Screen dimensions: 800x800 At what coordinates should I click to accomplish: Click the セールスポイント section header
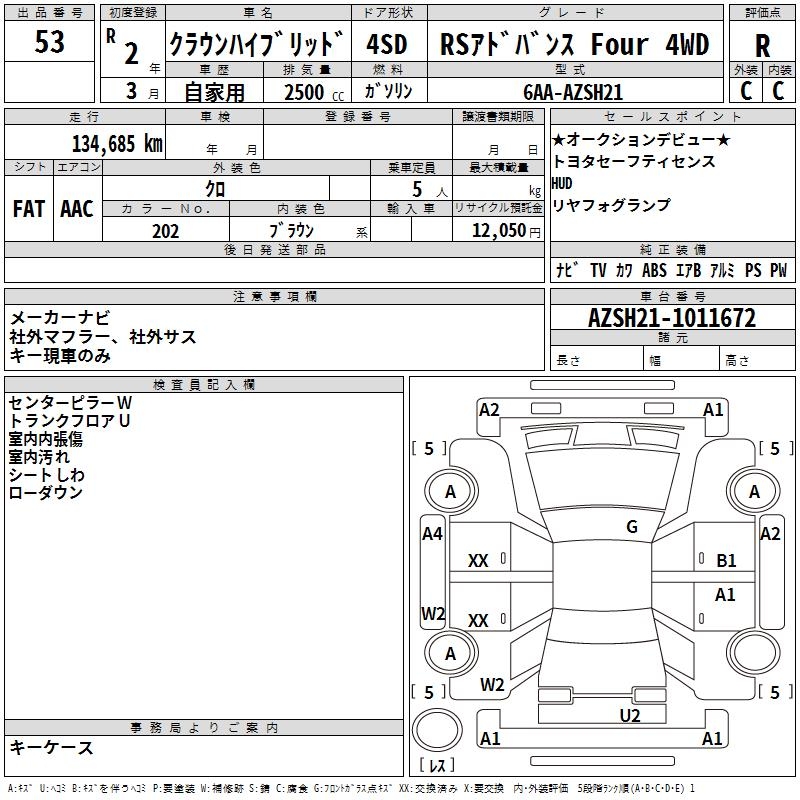[672, 117]
